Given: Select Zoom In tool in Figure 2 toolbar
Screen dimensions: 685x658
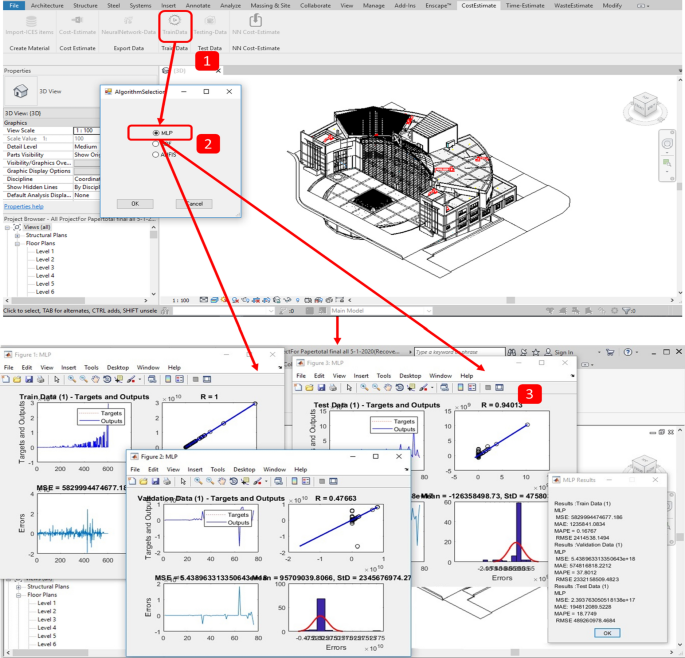Looking at the screenshot, I should coord(198,481).
